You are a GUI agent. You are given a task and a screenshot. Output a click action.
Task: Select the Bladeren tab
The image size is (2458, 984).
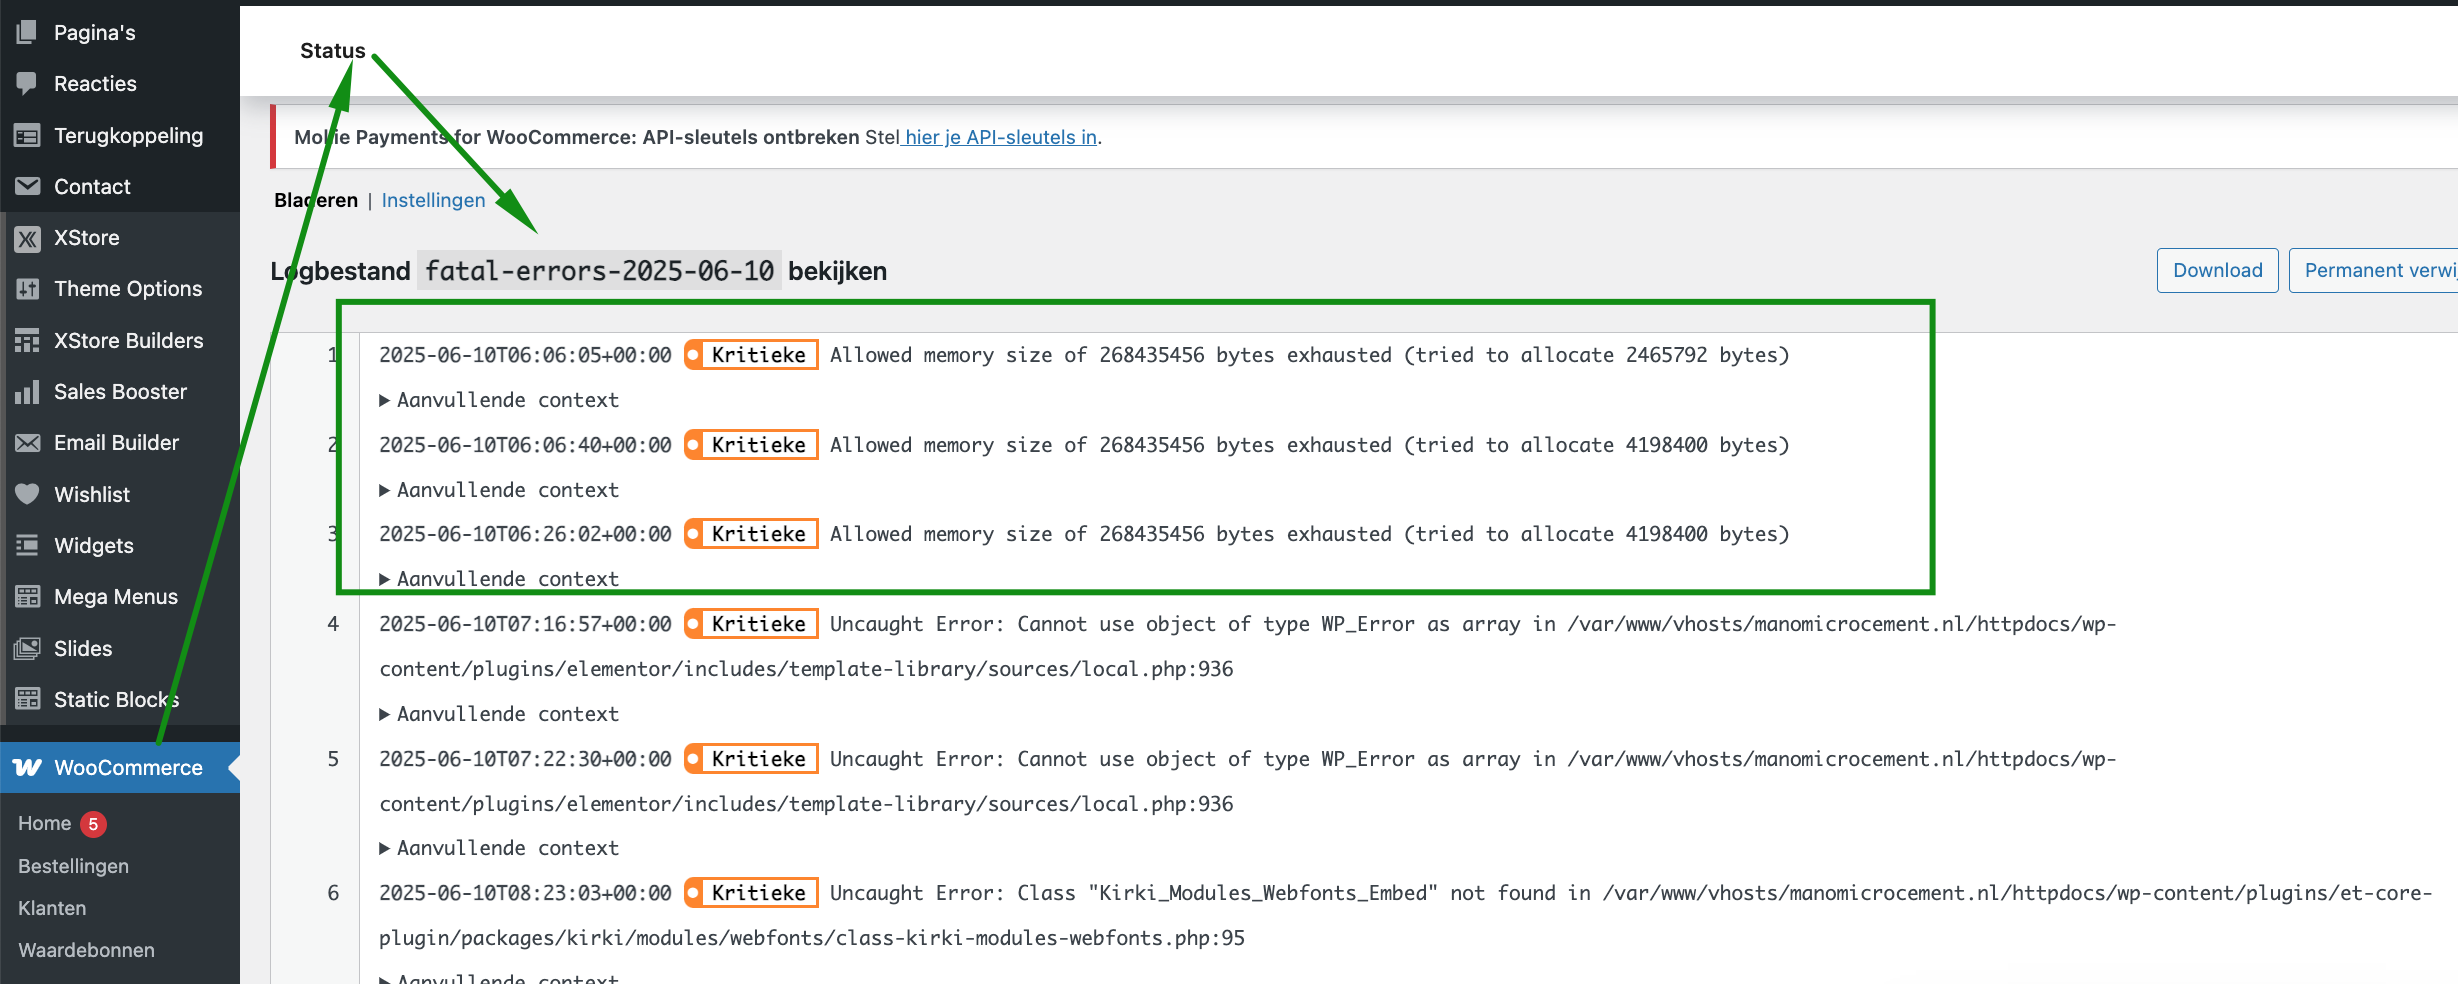point(316,200)
